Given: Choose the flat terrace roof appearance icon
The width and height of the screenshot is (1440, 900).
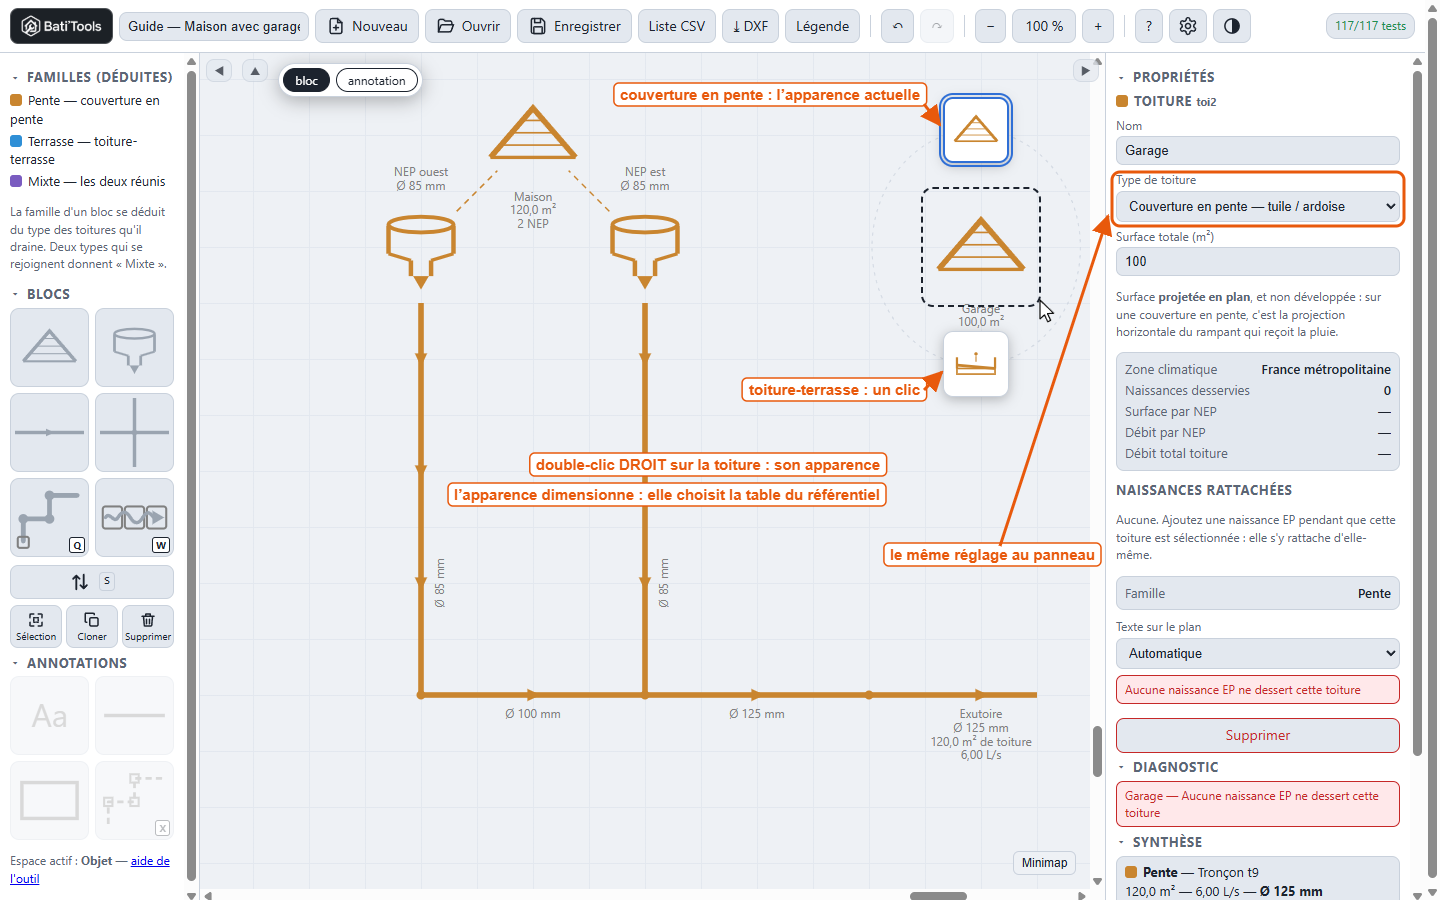Looking at the screenshot, I should 976,364.
